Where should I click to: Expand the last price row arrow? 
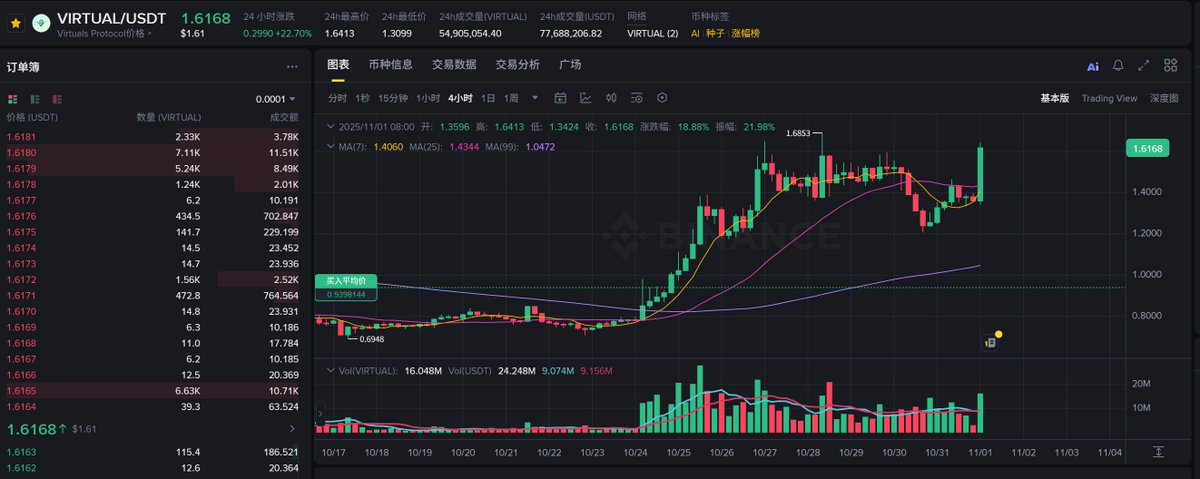292,429
